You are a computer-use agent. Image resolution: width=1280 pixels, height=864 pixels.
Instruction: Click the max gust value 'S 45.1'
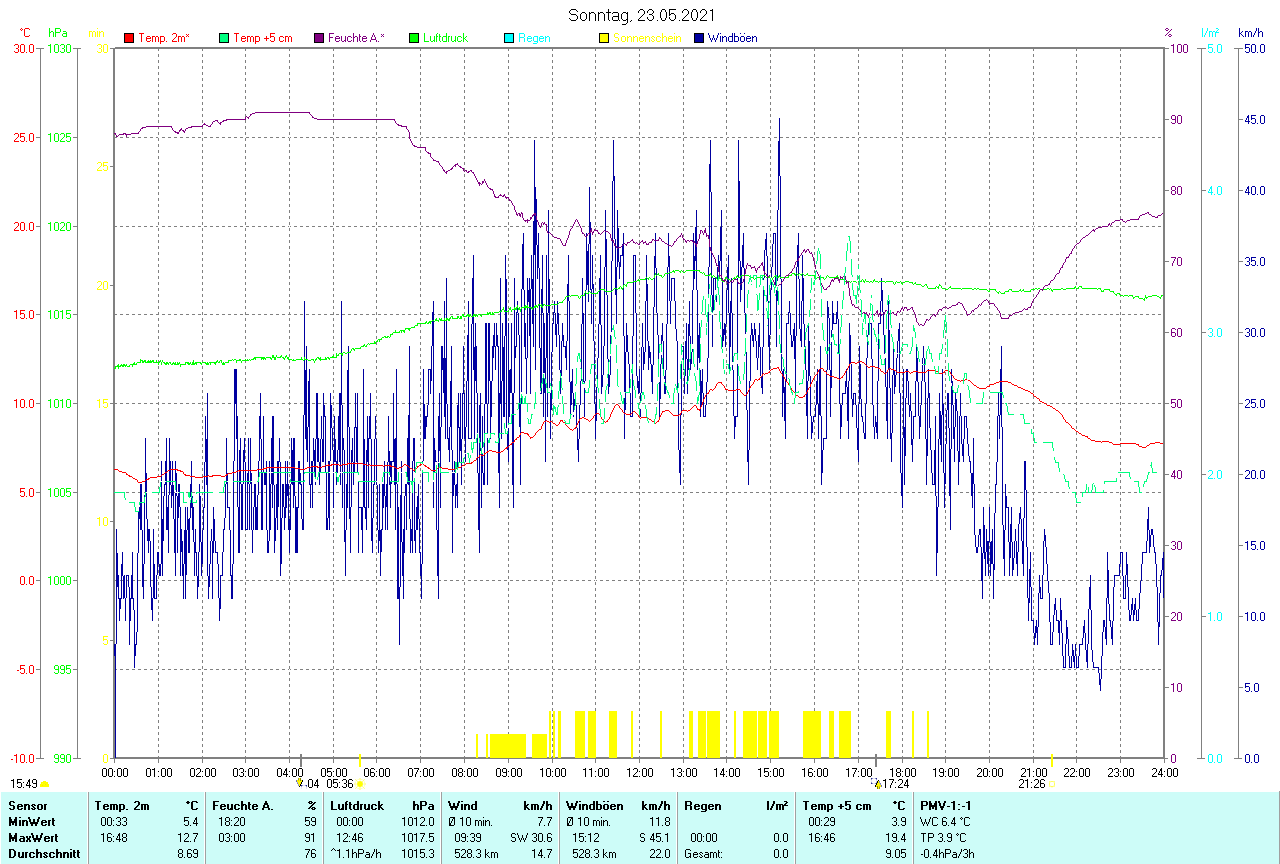(653, 838)
